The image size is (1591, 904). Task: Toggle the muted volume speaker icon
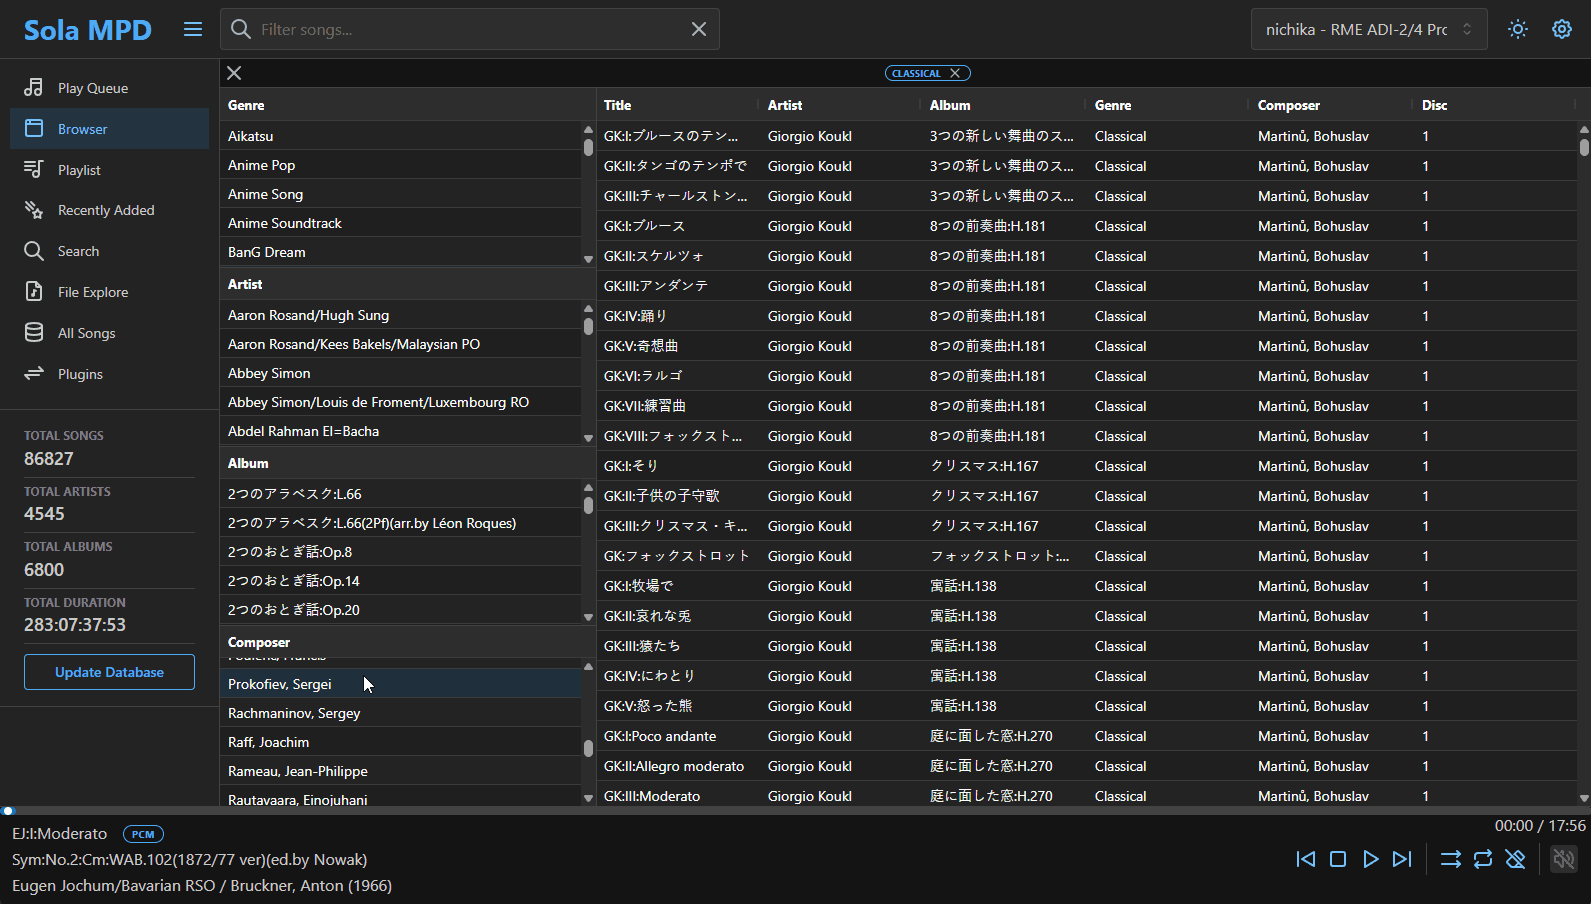1563,859
